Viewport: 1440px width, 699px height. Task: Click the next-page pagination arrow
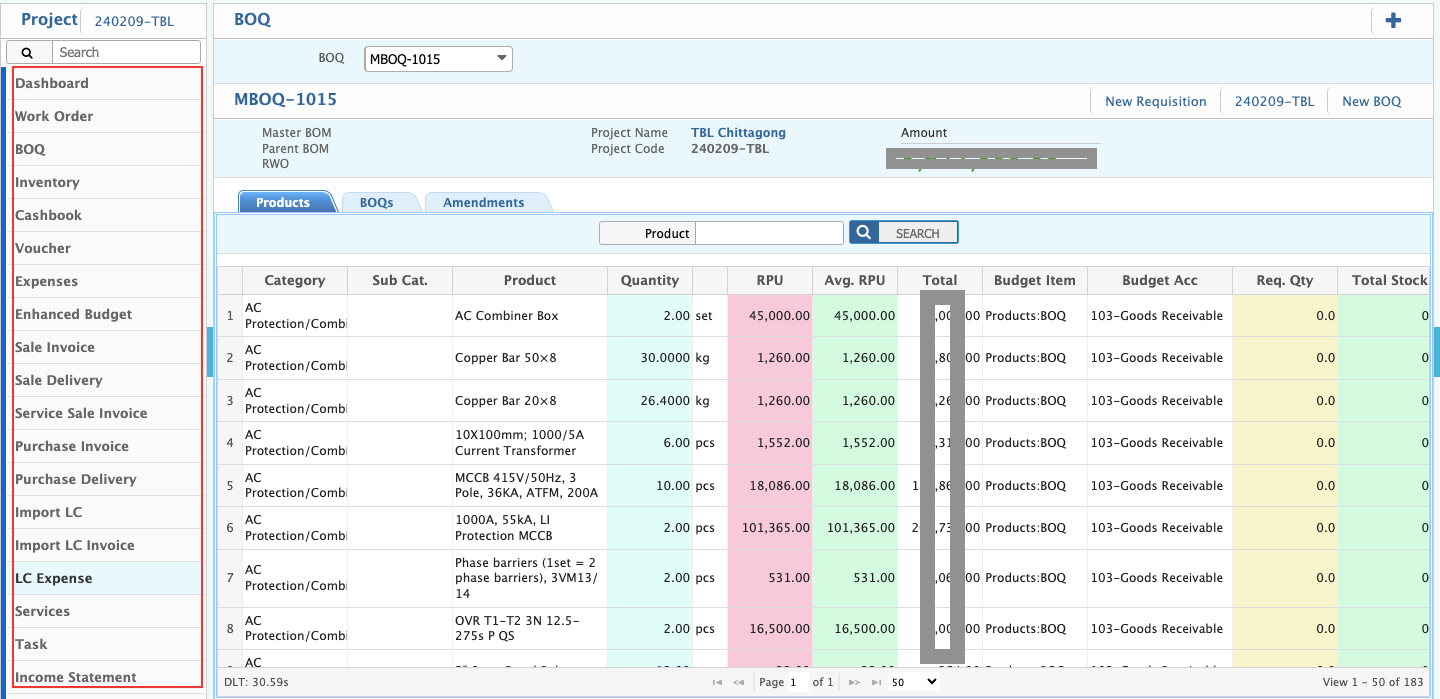(853, 681)
